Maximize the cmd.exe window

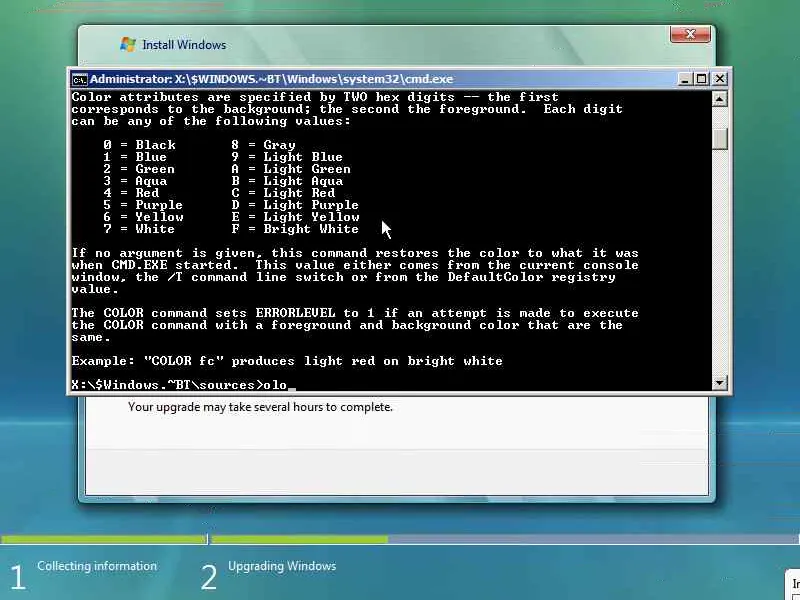pos(702,79)
